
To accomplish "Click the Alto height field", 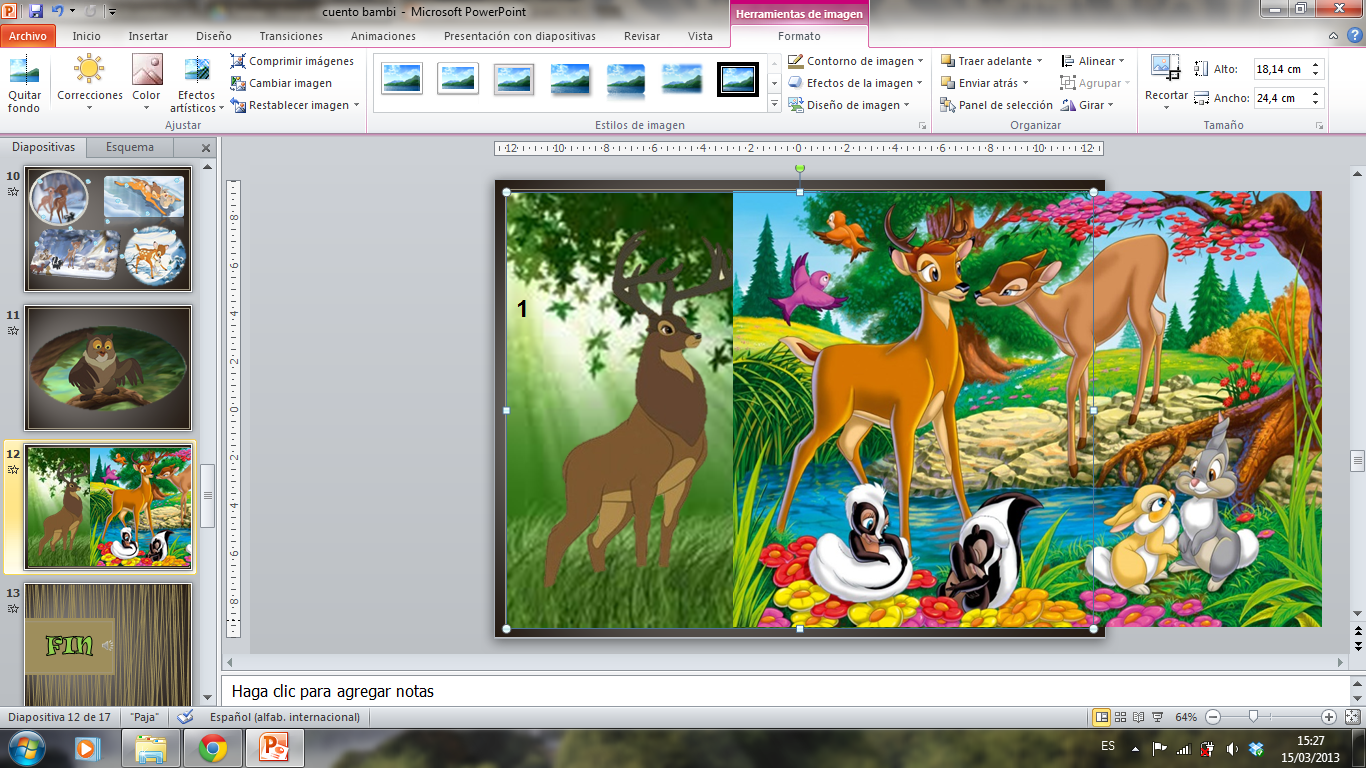I will point(1280,69).
